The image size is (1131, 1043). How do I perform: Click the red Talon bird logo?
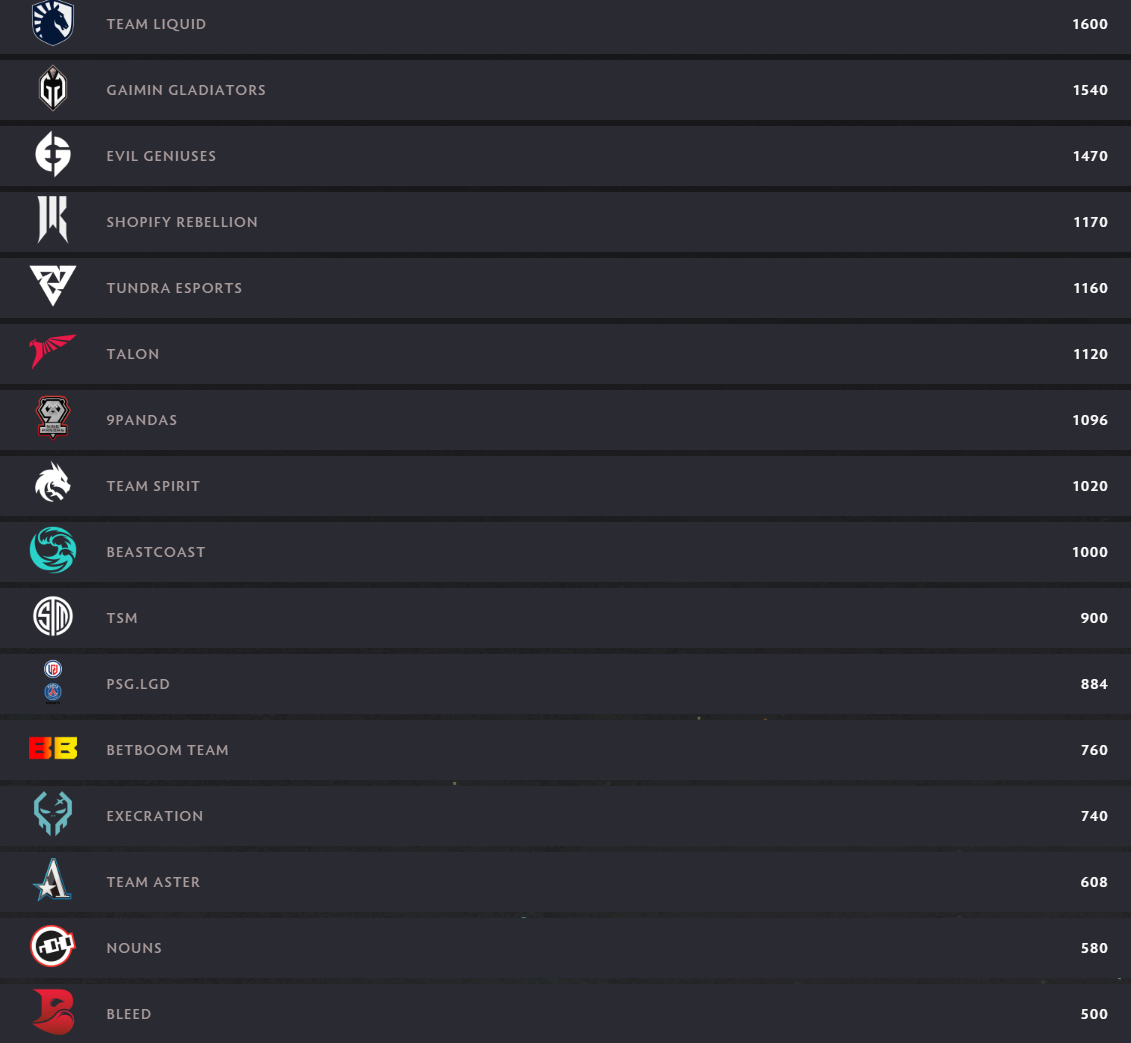53,351
